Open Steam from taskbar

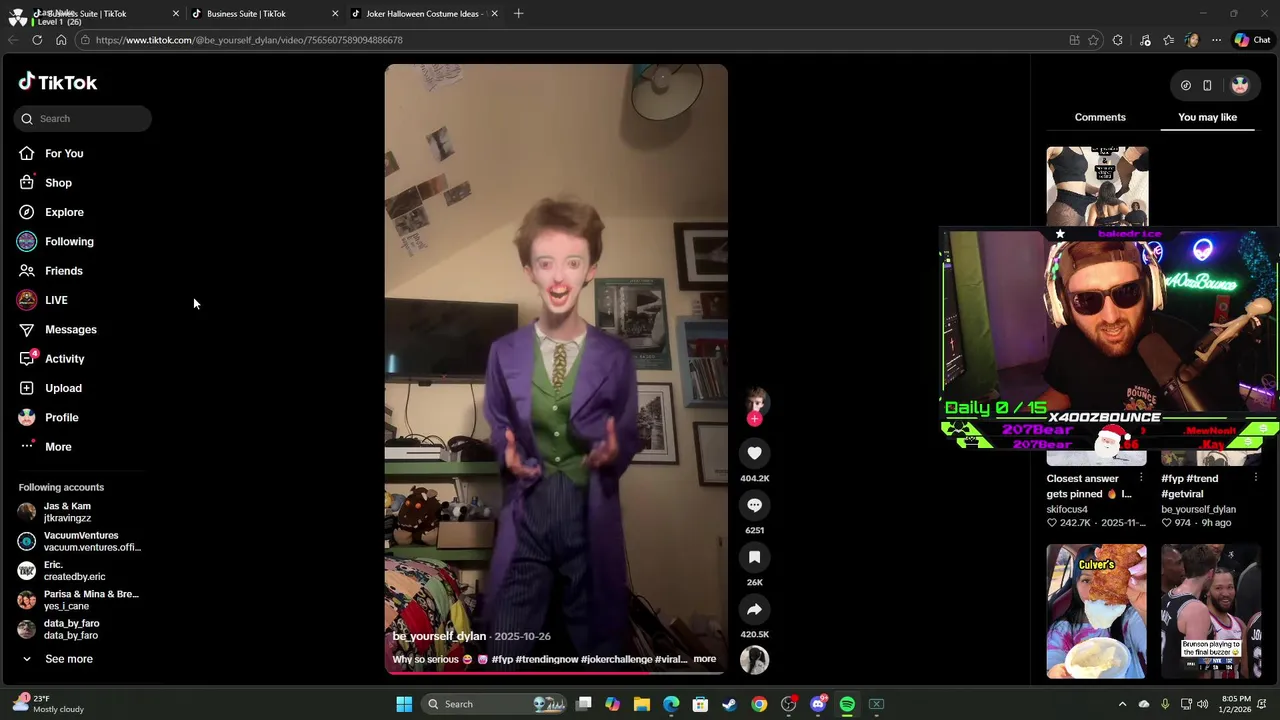point(729,704)
